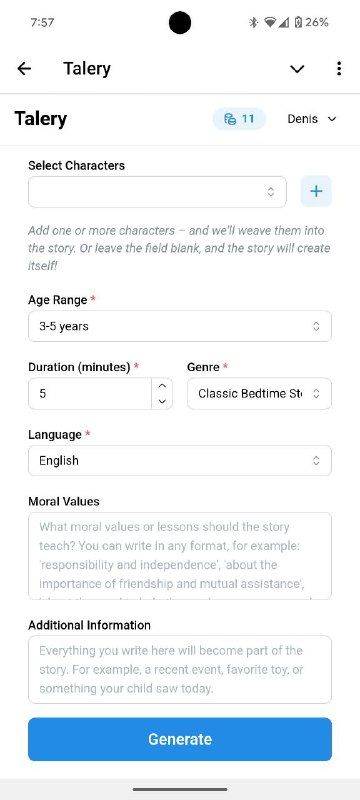Tap the battery indicator icon
This screenshot has height=800, width=360.
(x=298, y=22)
